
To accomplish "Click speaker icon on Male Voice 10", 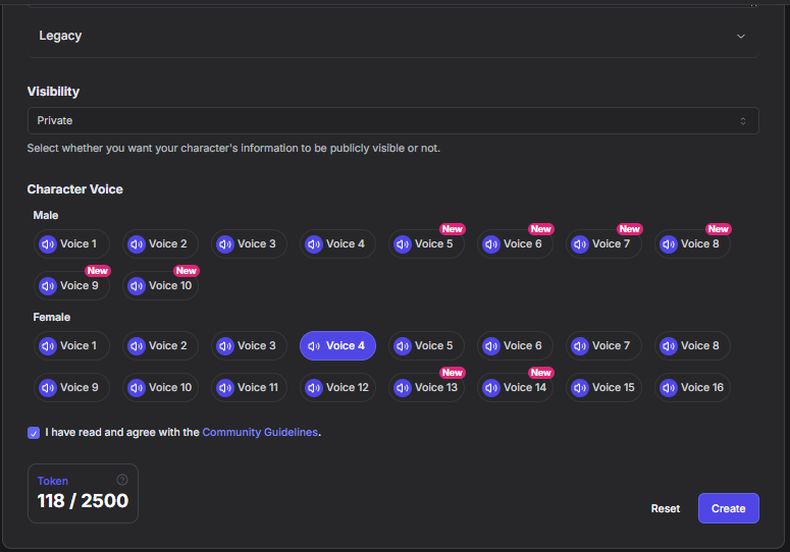I will [x=136, y=286].
